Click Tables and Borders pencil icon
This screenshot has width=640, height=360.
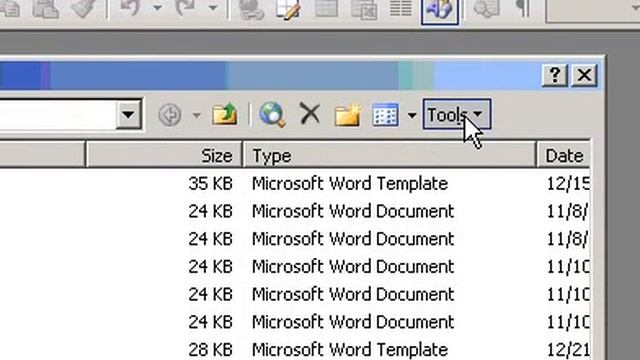pos(288,9)
